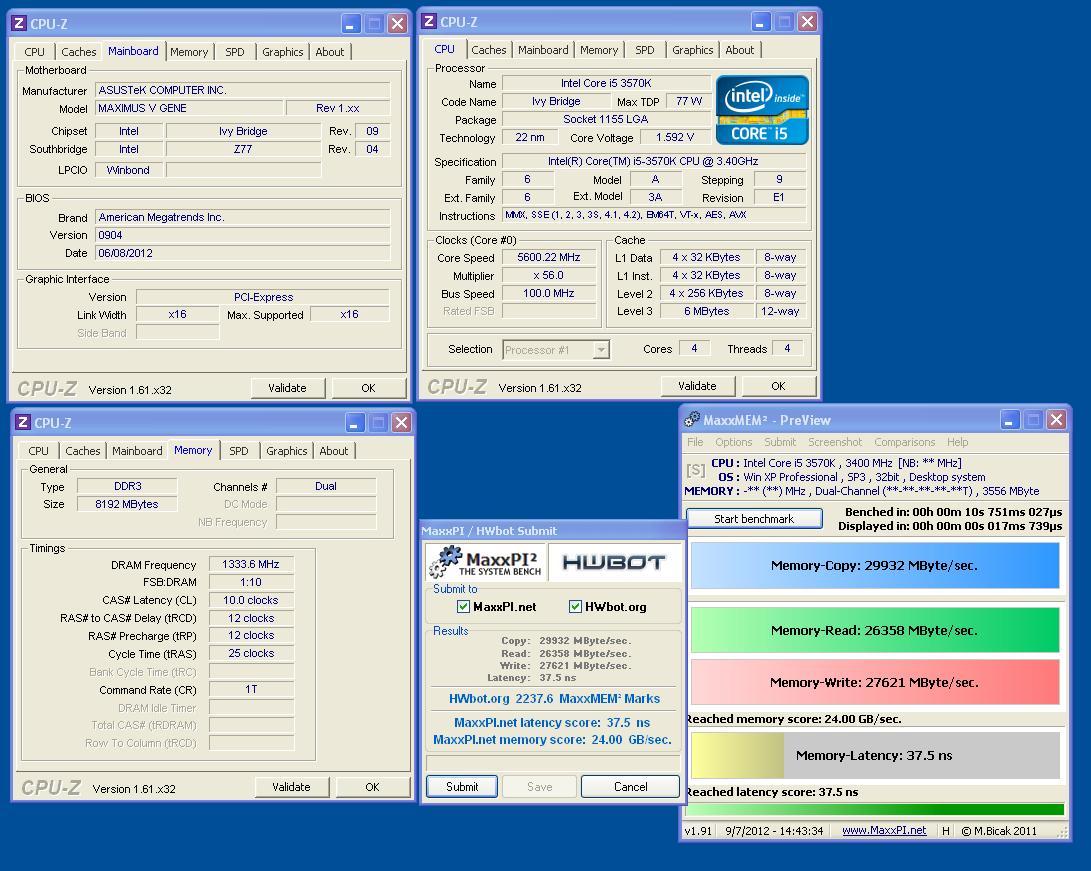
Task: Minimize the CPU-Z Mainboard window
Action: point(351,24)
